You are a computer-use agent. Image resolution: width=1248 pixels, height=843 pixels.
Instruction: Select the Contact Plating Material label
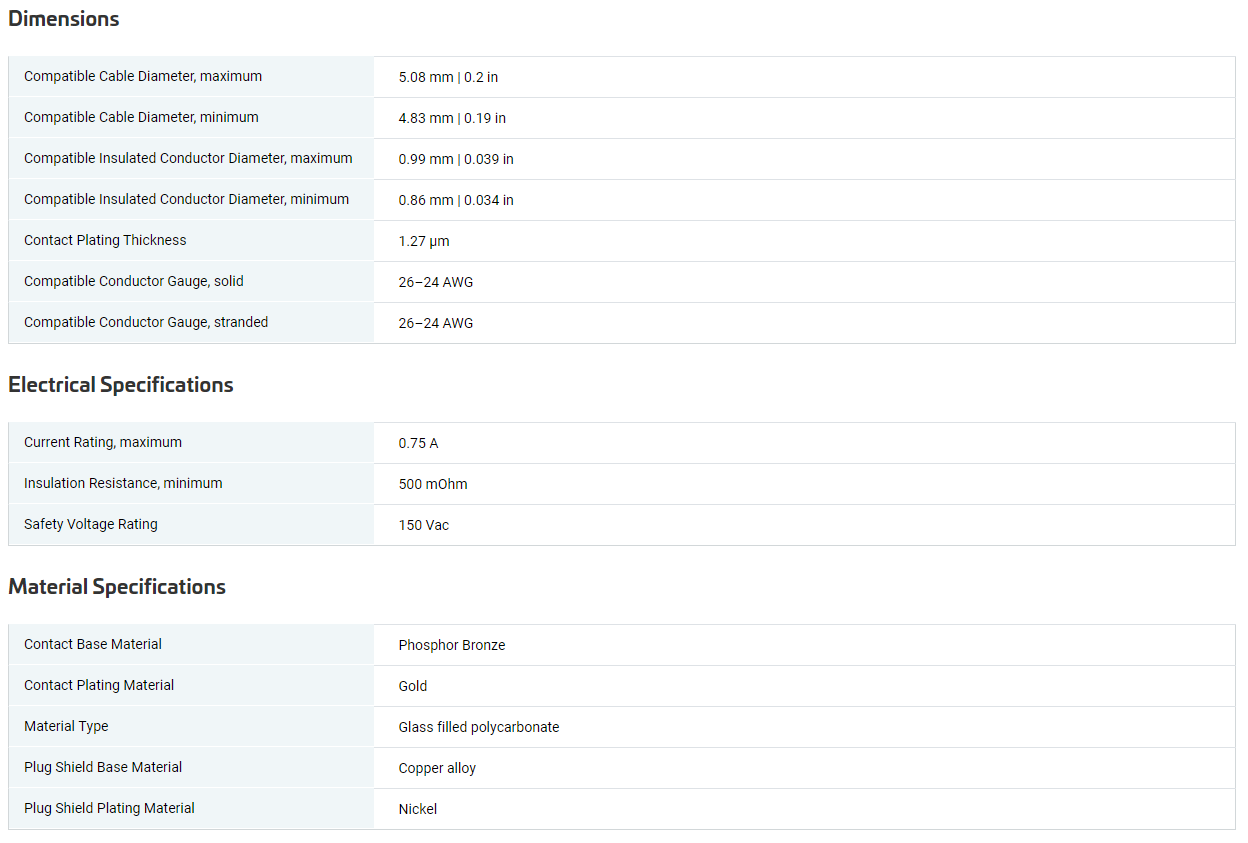pos(99,685)
